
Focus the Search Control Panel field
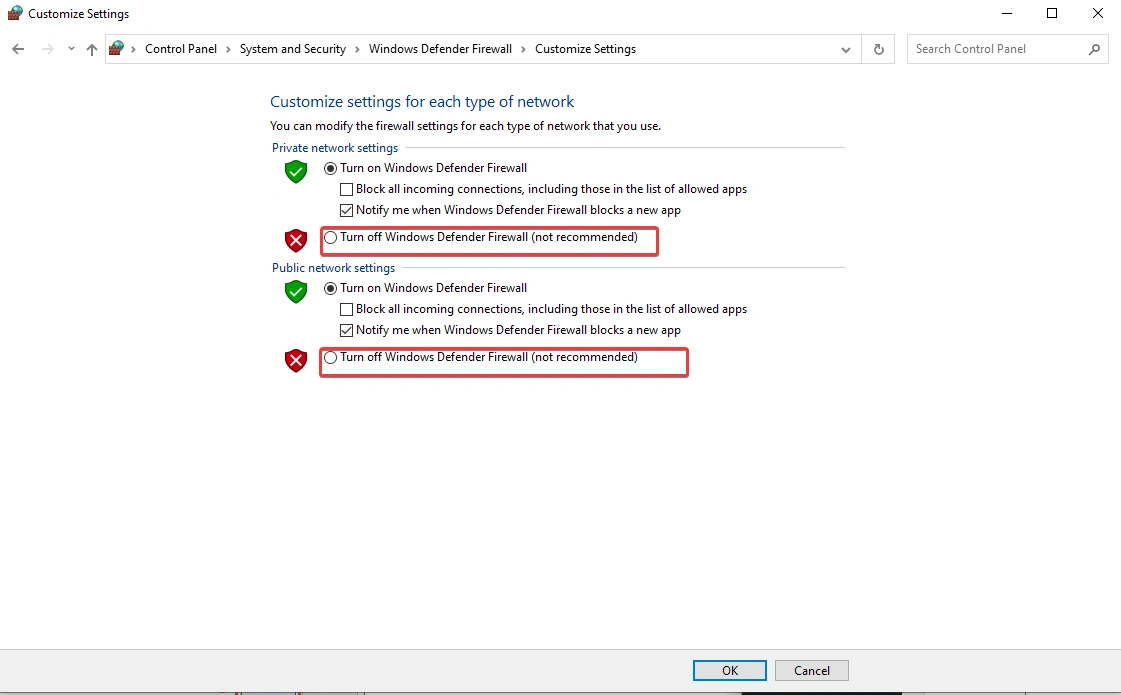point(1007,49)
